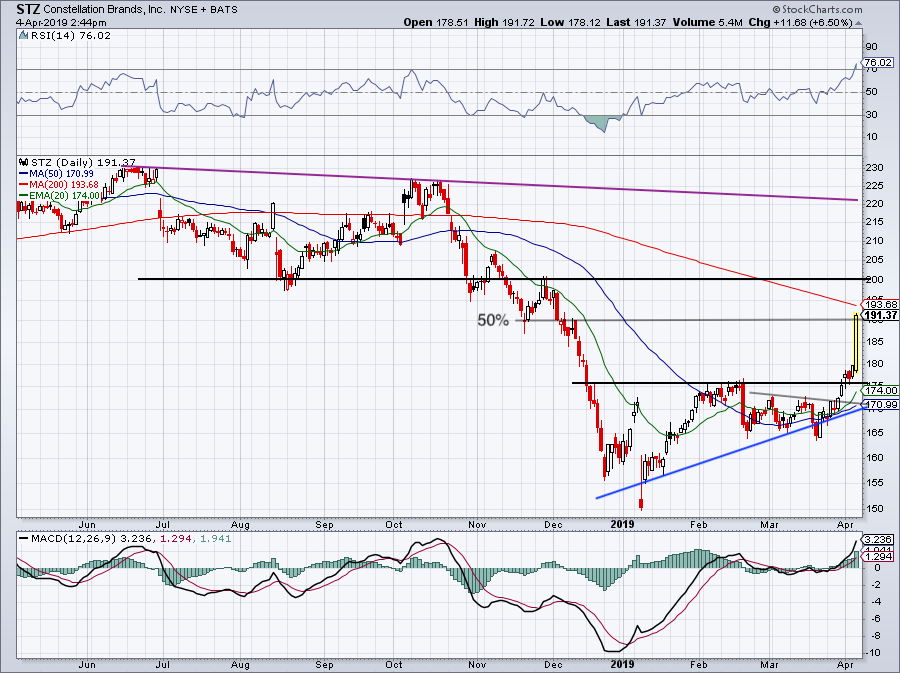Screen dimensions: 900x673
Task: Click the STZ ticker symbol in header
Action: coord(28,9)
